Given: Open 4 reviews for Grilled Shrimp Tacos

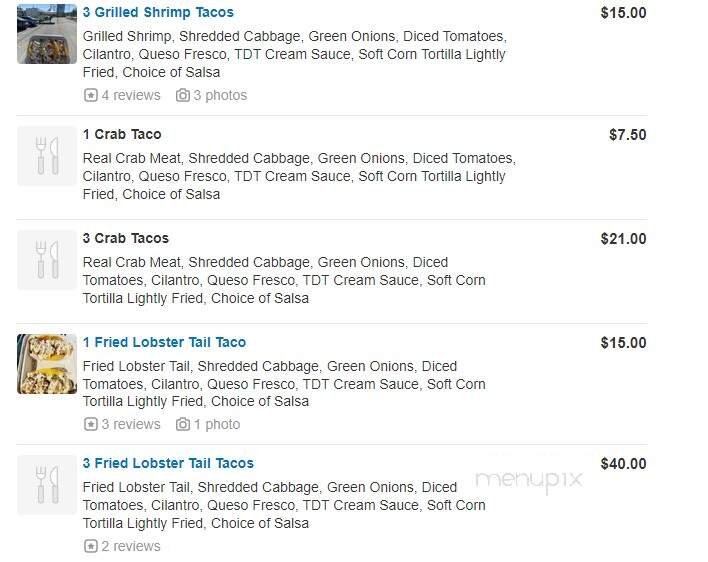Looking at the screenshot, I should coord(131,96).
